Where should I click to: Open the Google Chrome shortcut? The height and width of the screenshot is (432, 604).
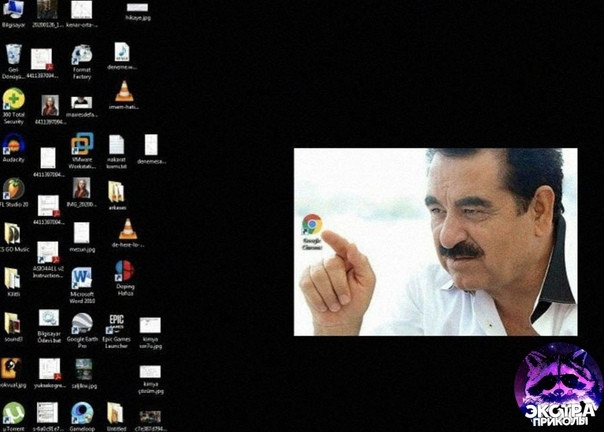click(x=312, y=224)
